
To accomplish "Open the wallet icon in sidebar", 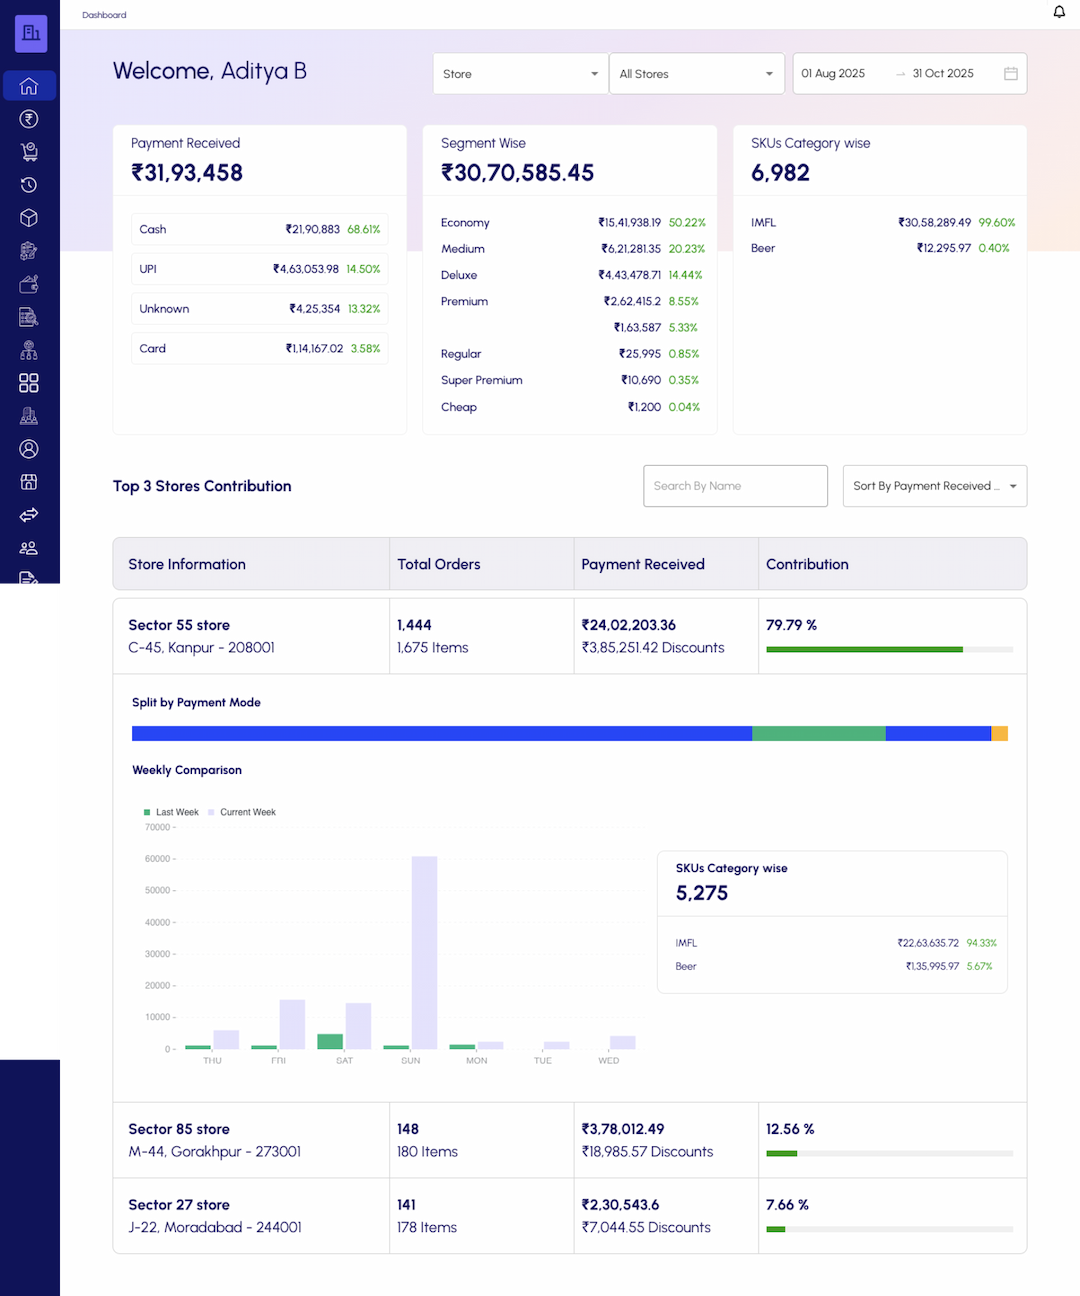I will (29, 284).
